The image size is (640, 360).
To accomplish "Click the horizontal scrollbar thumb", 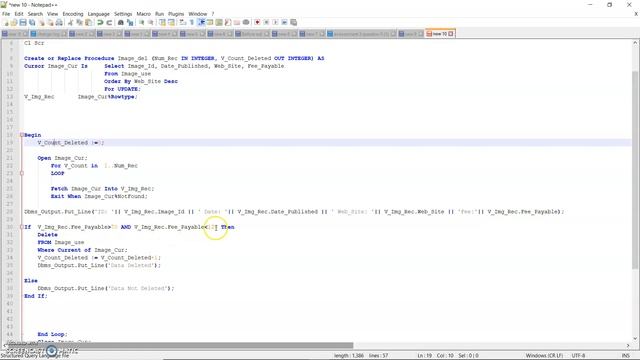I will [x=180, y=345].
